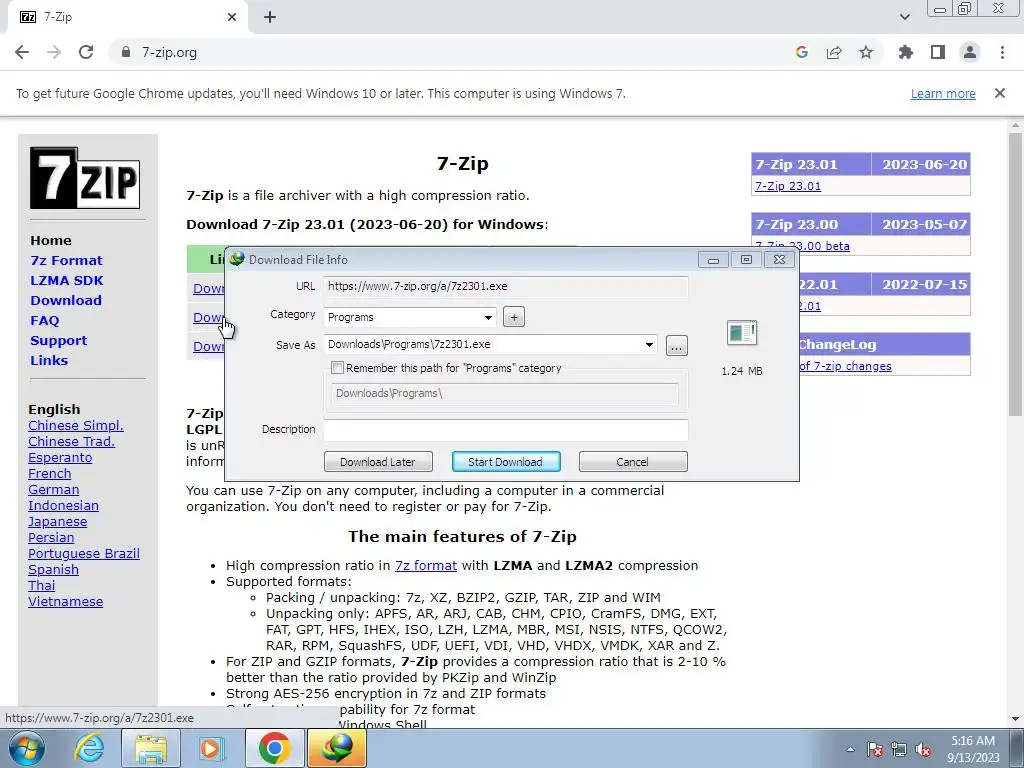Open the tab search chevron
The width and height of the screenshot is (1024, 768).
pos(904,17)
